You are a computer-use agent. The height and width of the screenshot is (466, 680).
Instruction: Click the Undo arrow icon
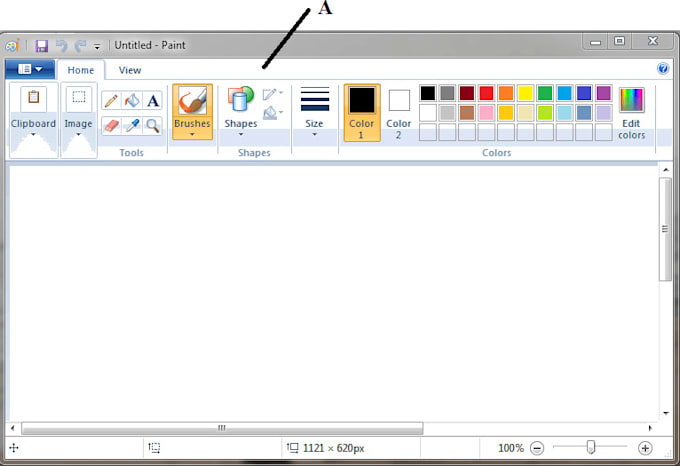pos(62,46)
